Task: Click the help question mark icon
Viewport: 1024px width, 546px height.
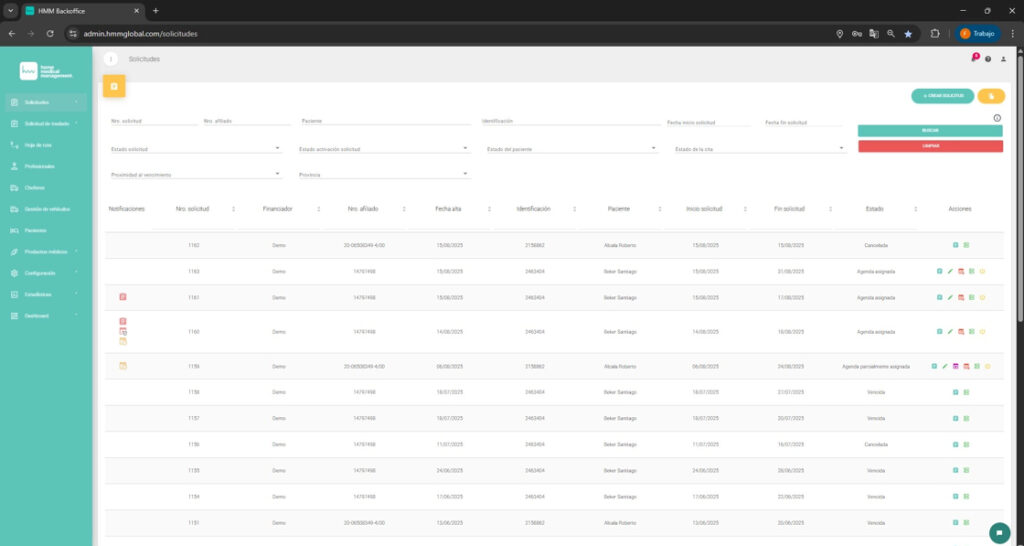Action: pos(988,59)
